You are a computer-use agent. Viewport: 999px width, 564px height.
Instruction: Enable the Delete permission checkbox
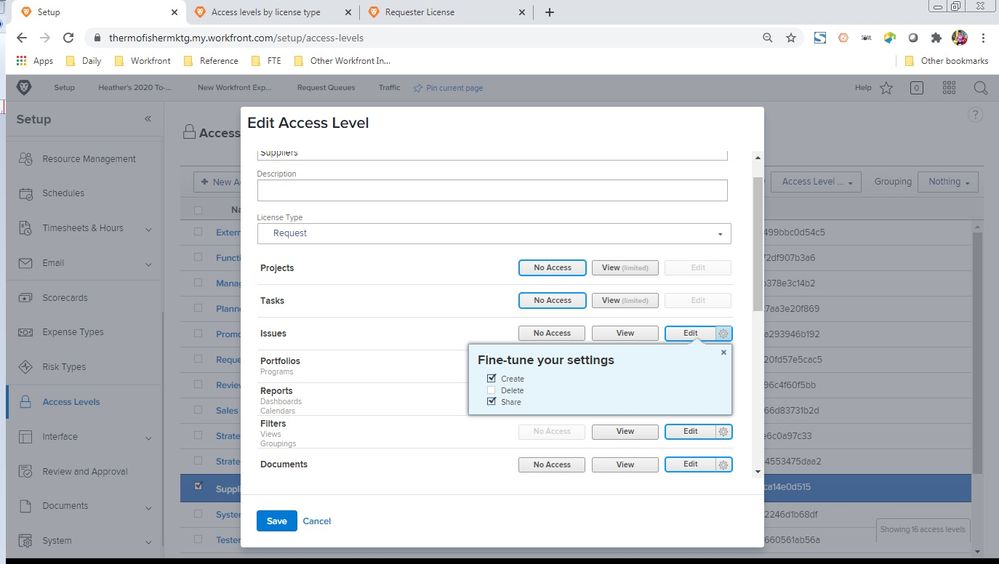point(491,390)
